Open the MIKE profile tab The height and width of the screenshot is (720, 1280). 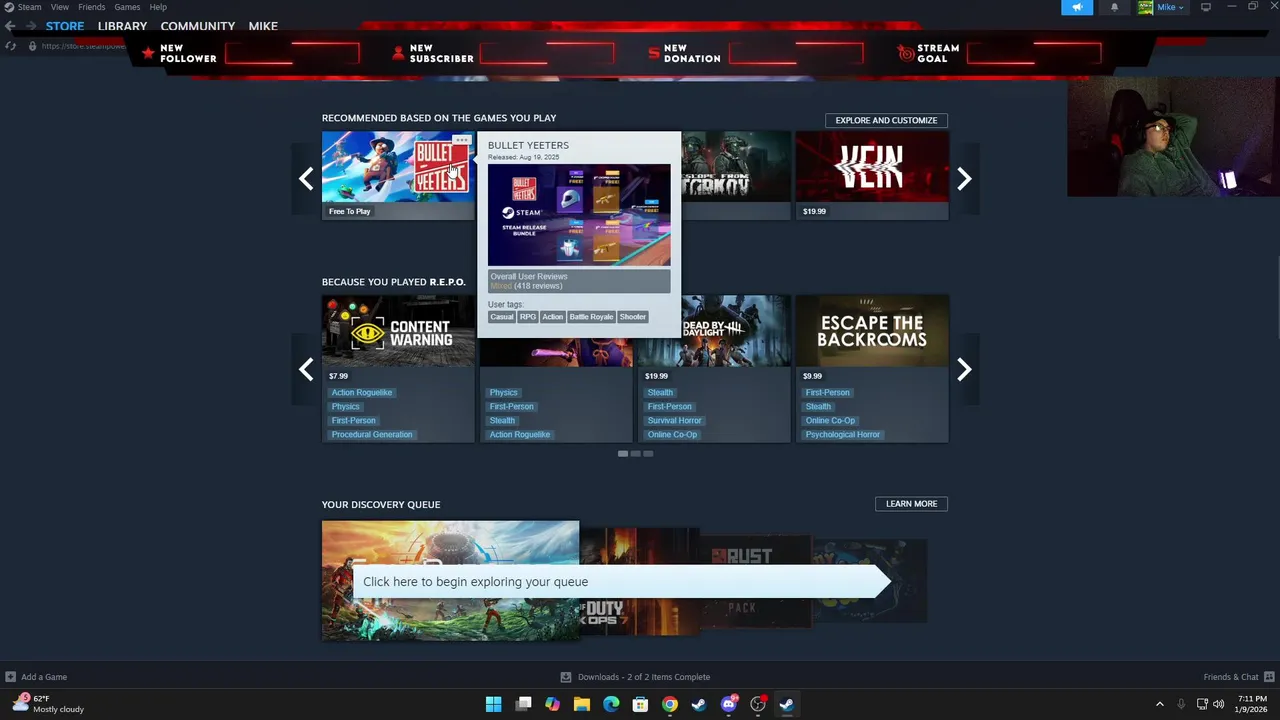(263, 26)
